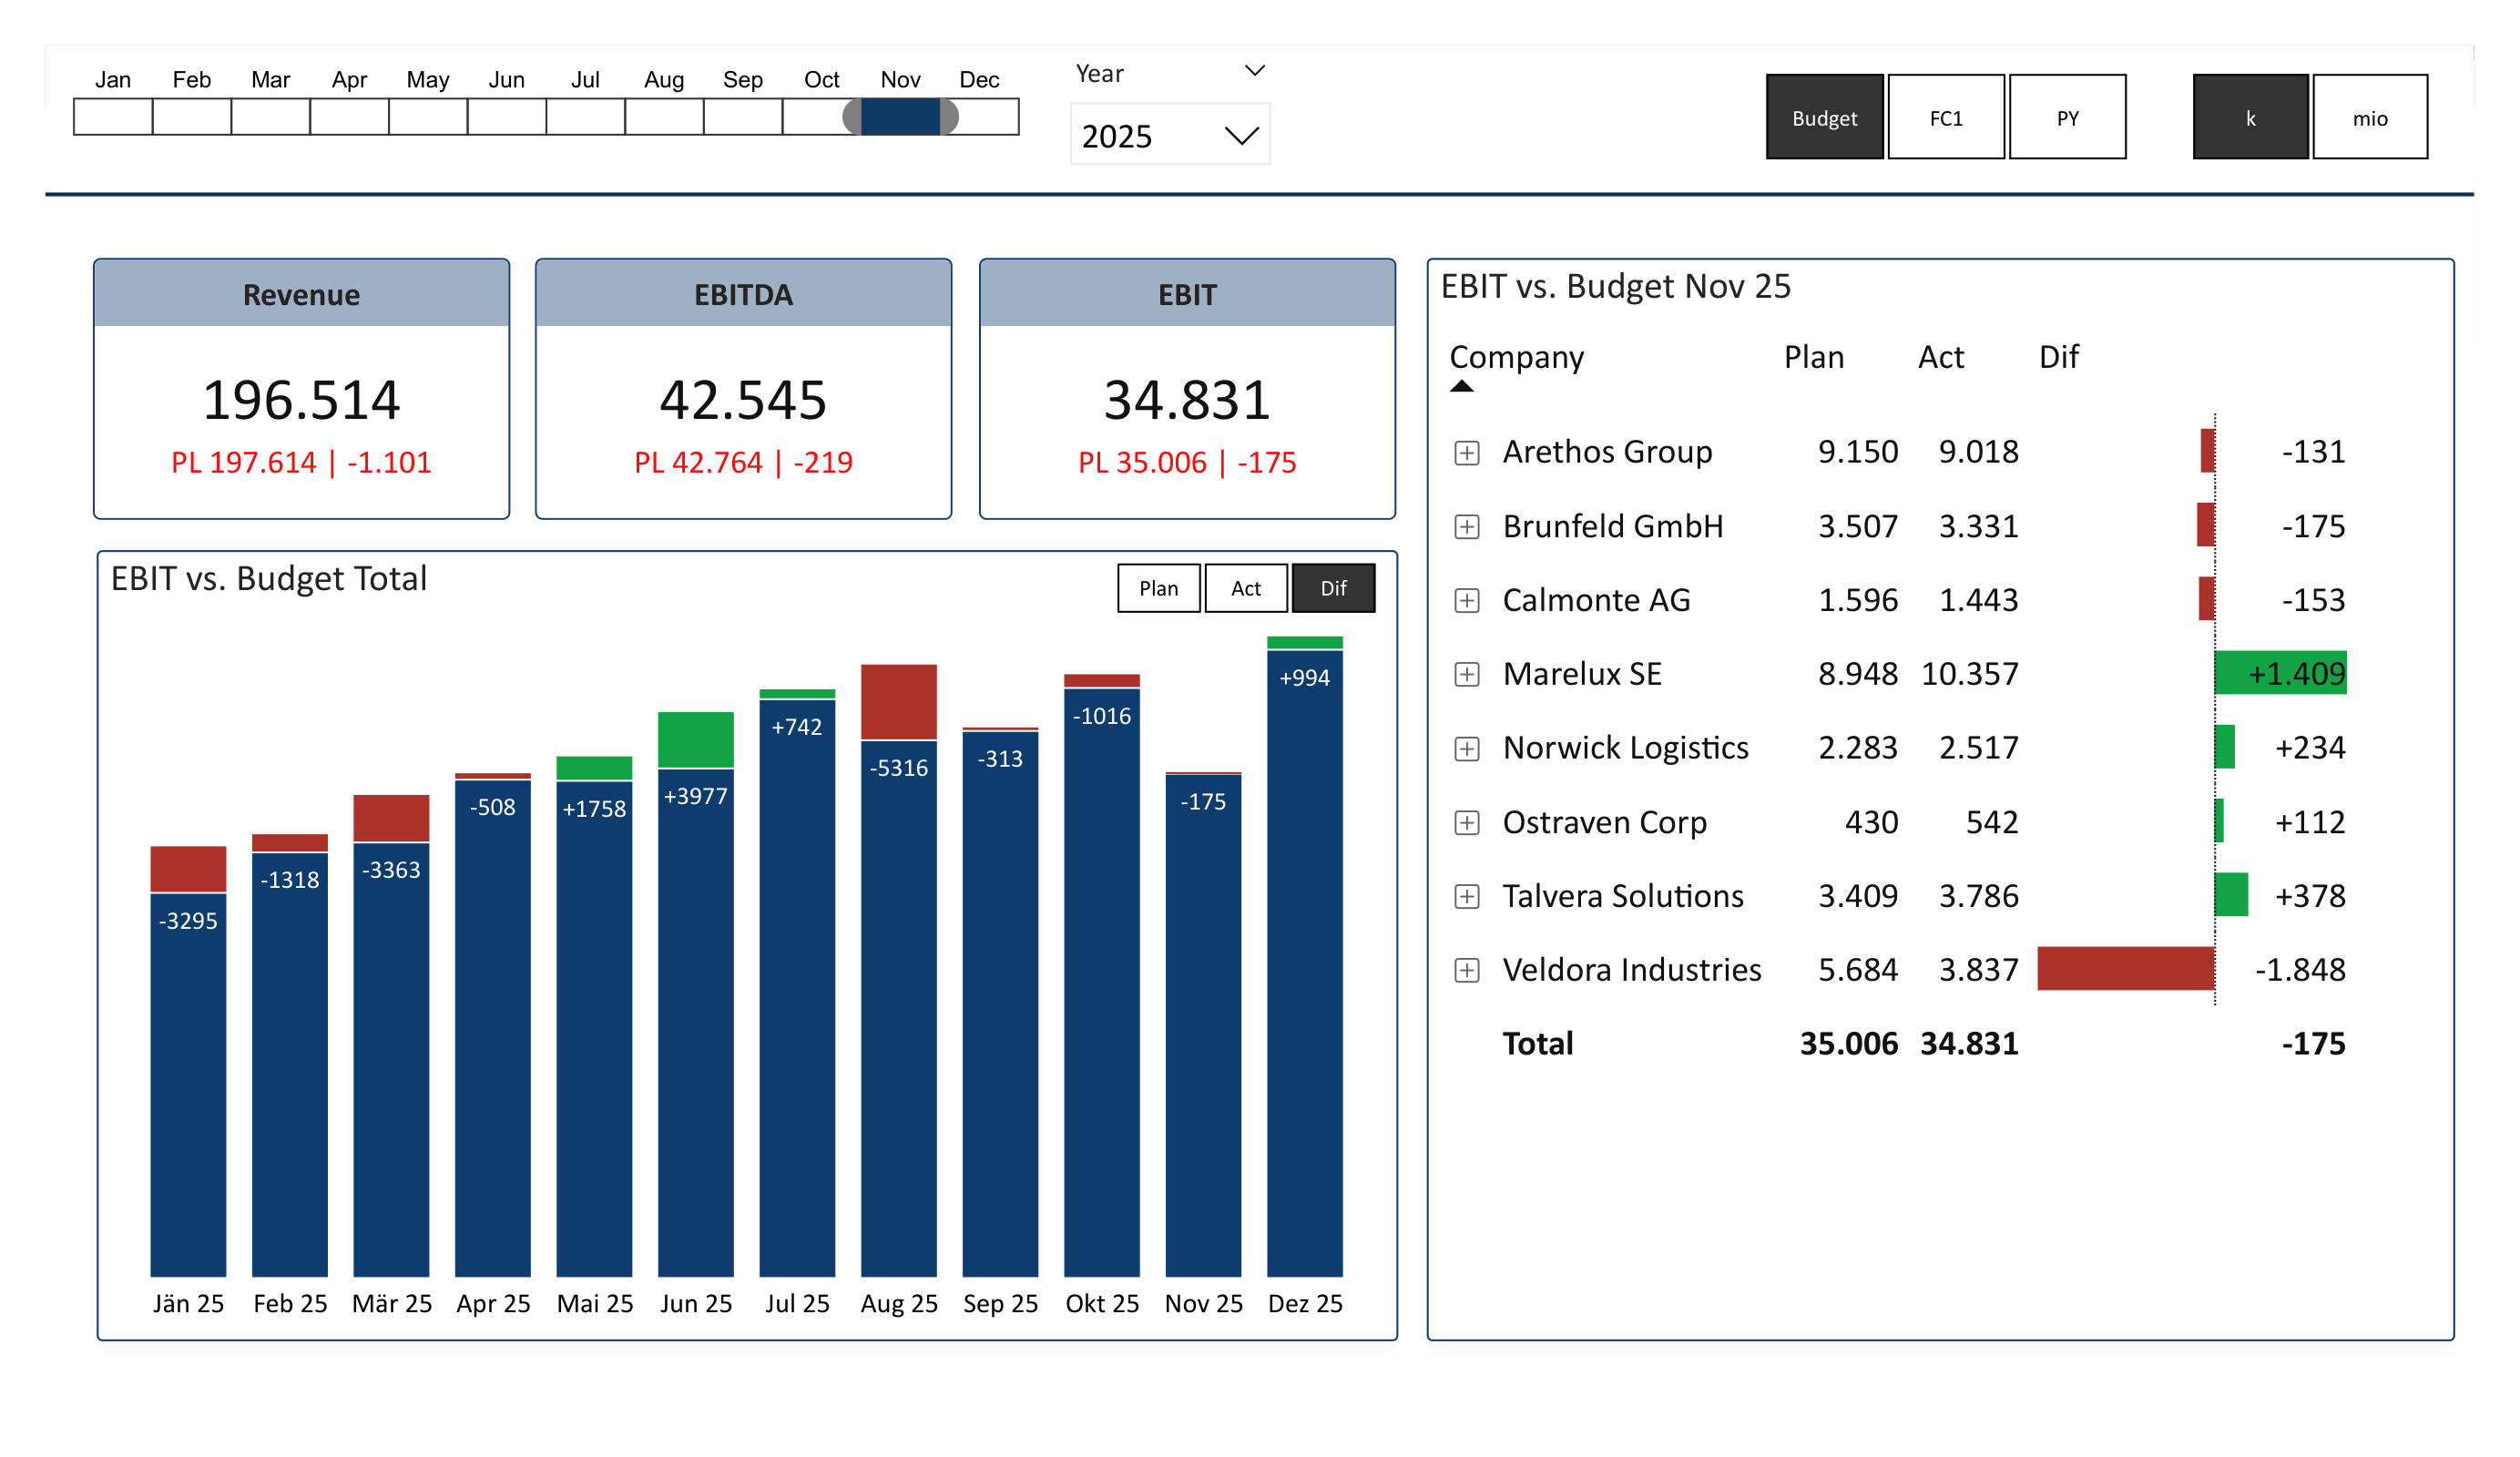Expand the Arethos Group row

(x=1466, y=453)
